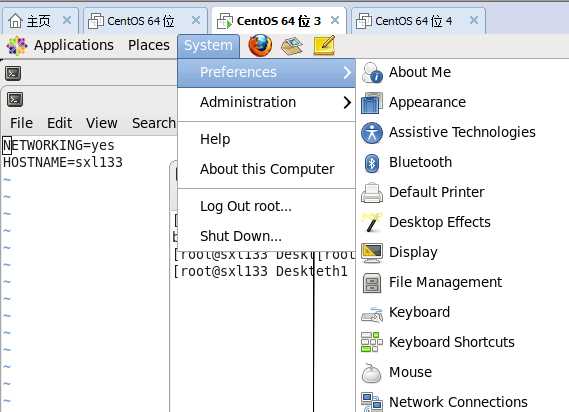
Task: Select Shut Down from System menu
Action: click(241, 236)
